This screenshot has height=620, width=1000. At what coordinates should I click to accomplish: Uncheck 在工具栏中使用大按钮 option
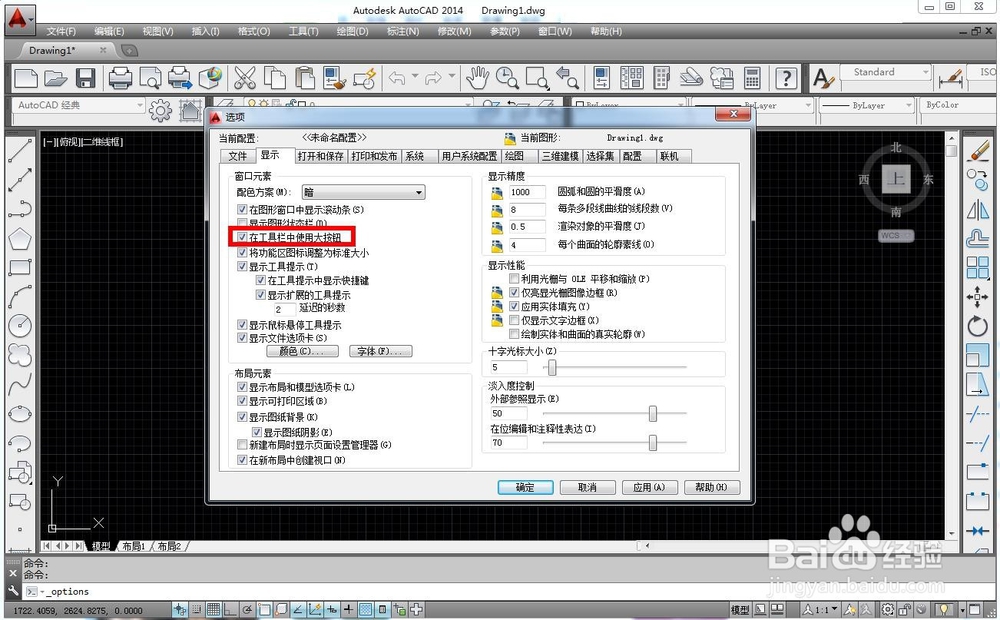pos(242,237)
